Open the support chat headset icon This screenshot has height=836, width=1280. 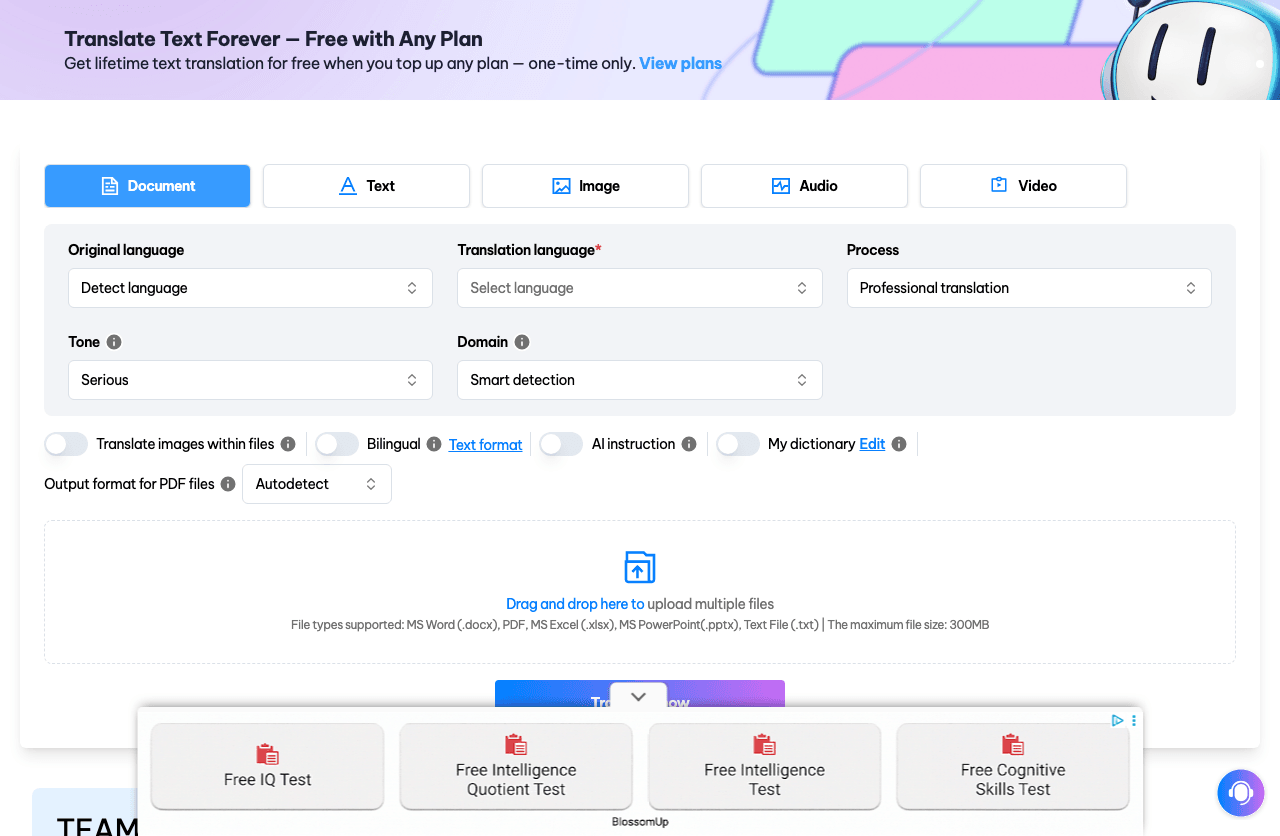pos(1241,793)
